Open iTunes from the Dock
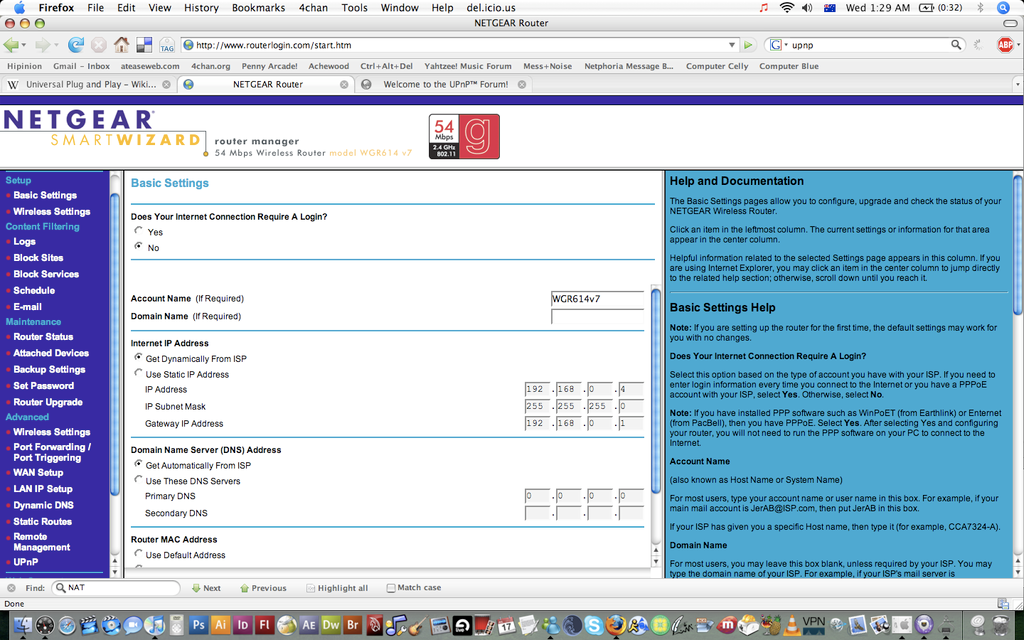The width and height of the screenshot is (1024, 640). (155, 625)
